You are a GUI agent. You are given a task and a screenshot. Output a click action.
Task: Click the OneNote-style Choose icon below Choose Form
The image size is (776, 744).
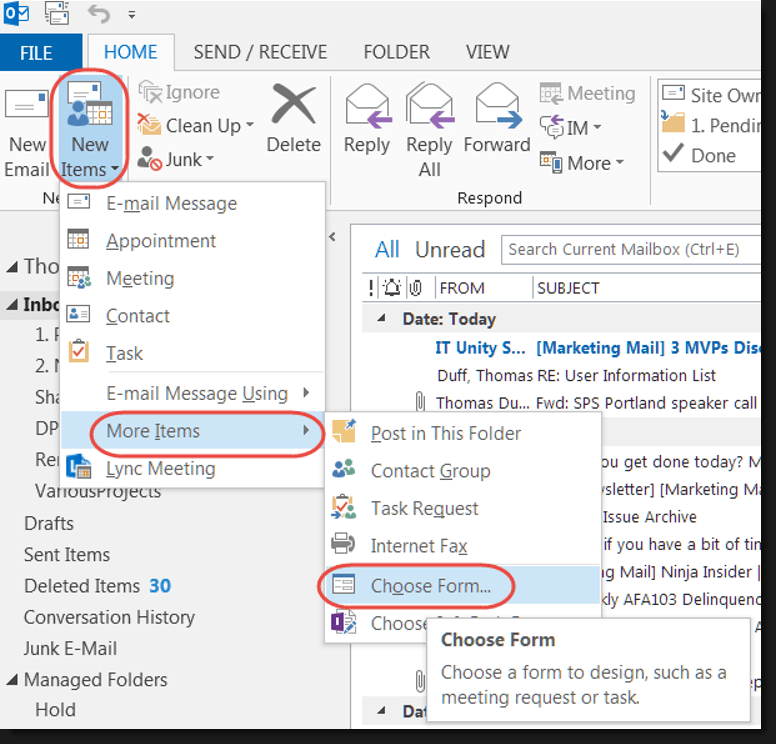pos(343,623)
